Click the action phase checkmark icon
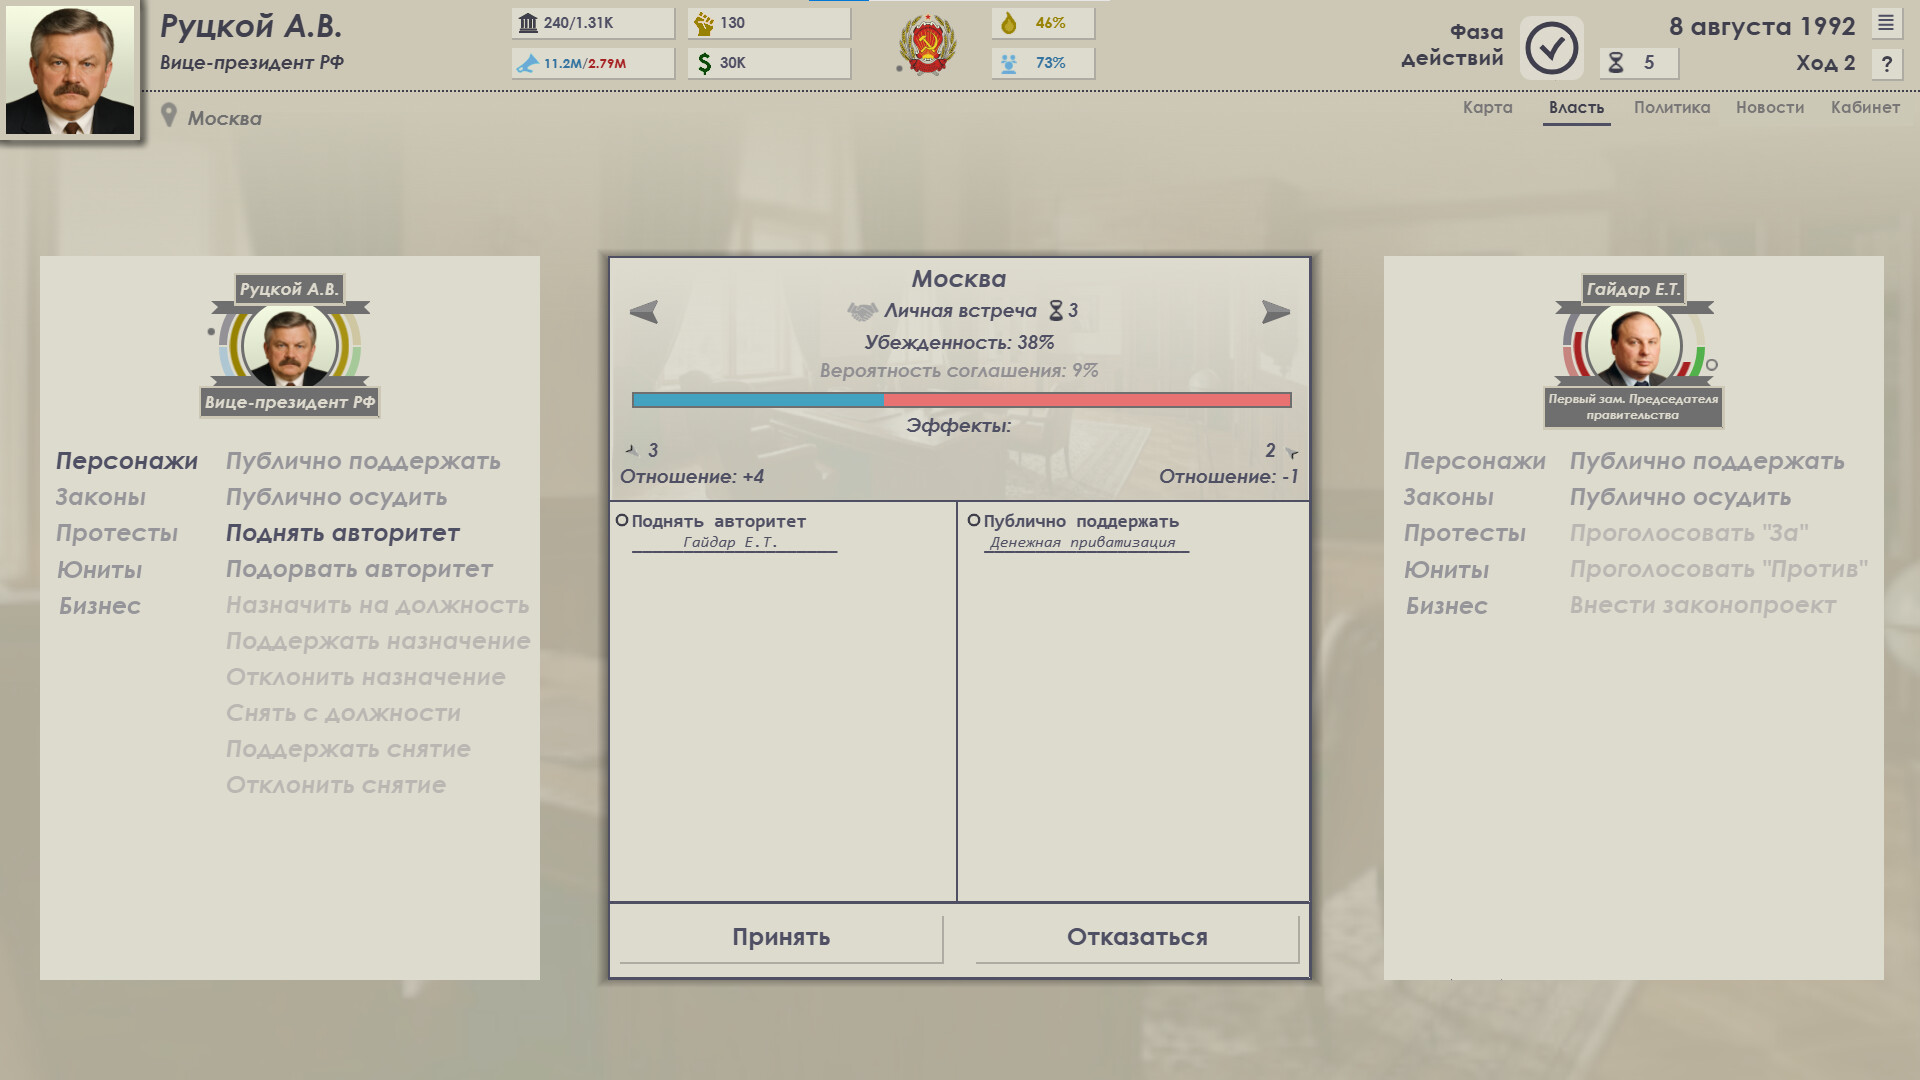 pos(1552,48)
